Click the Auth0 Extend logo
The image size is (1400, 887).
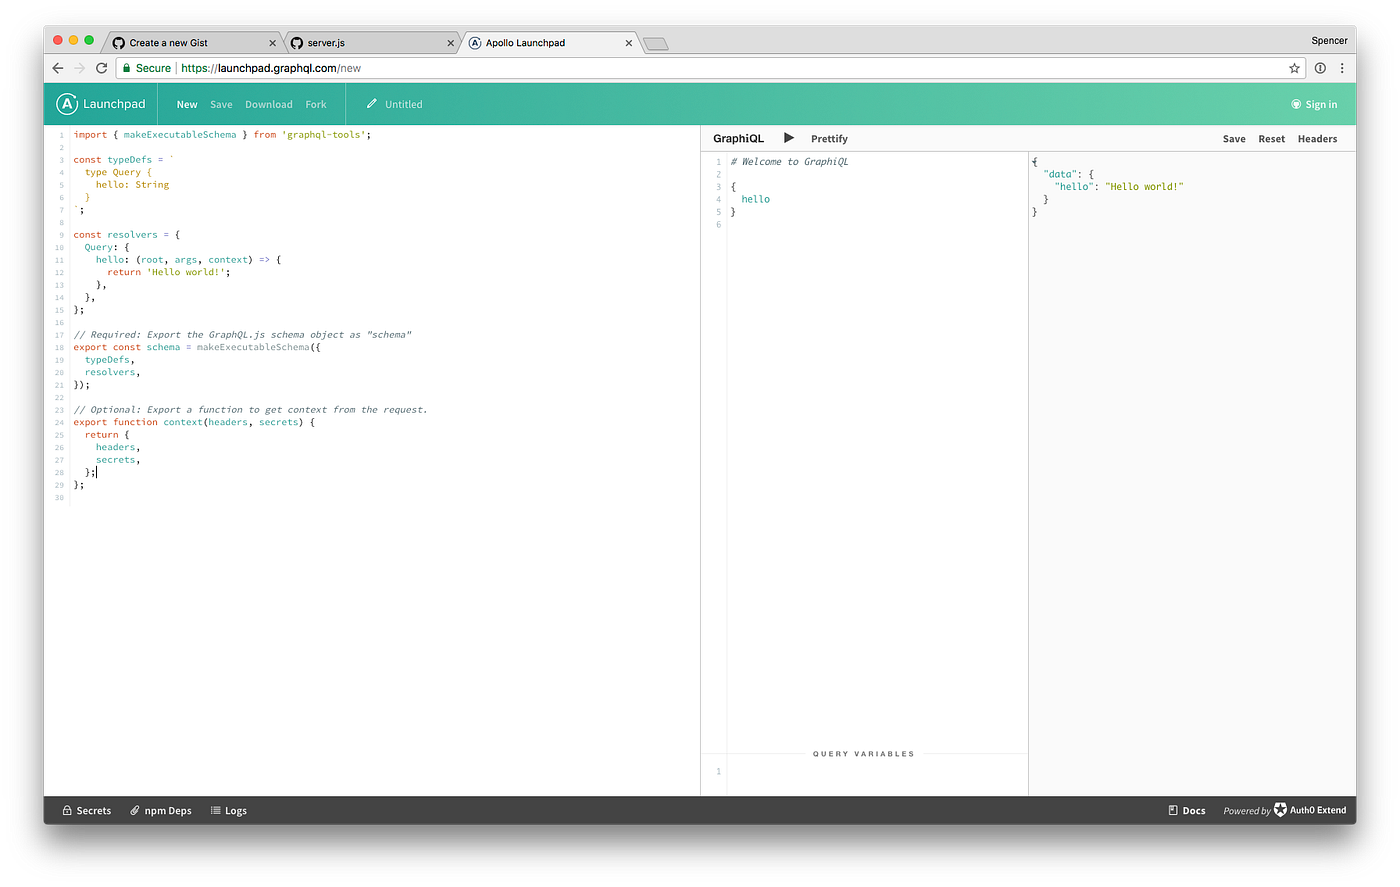[1281, 810]
